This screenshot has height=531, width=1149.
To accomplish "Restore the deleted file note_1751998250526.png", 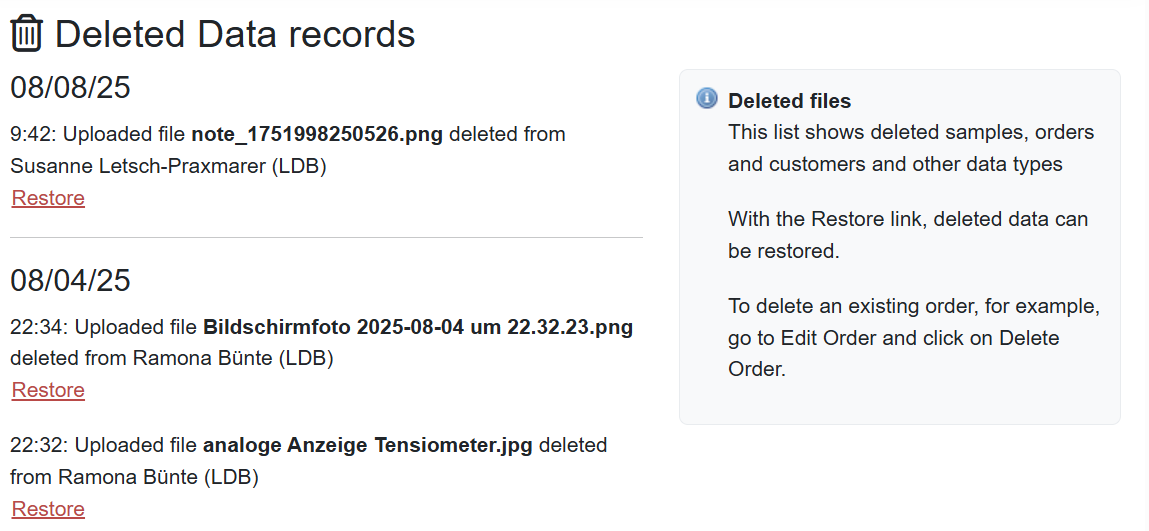I will tap(48, 198).
